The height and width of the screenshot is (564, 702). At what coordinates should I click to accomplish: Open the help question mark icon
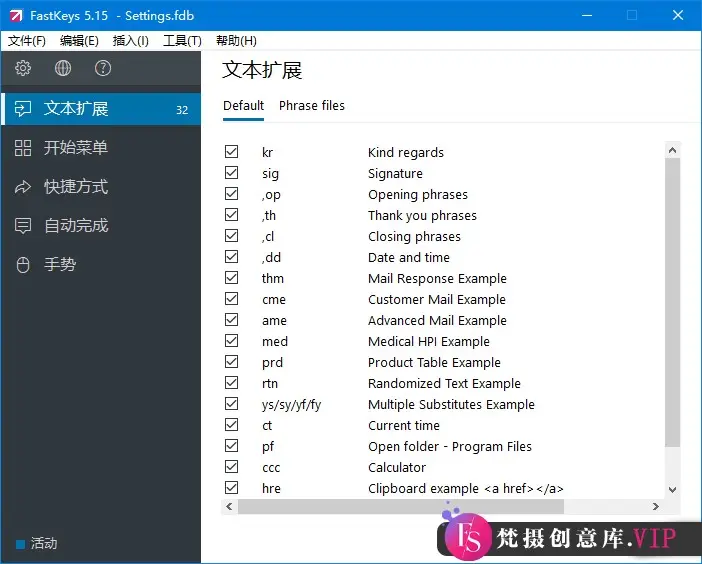(x=103, y=68)
